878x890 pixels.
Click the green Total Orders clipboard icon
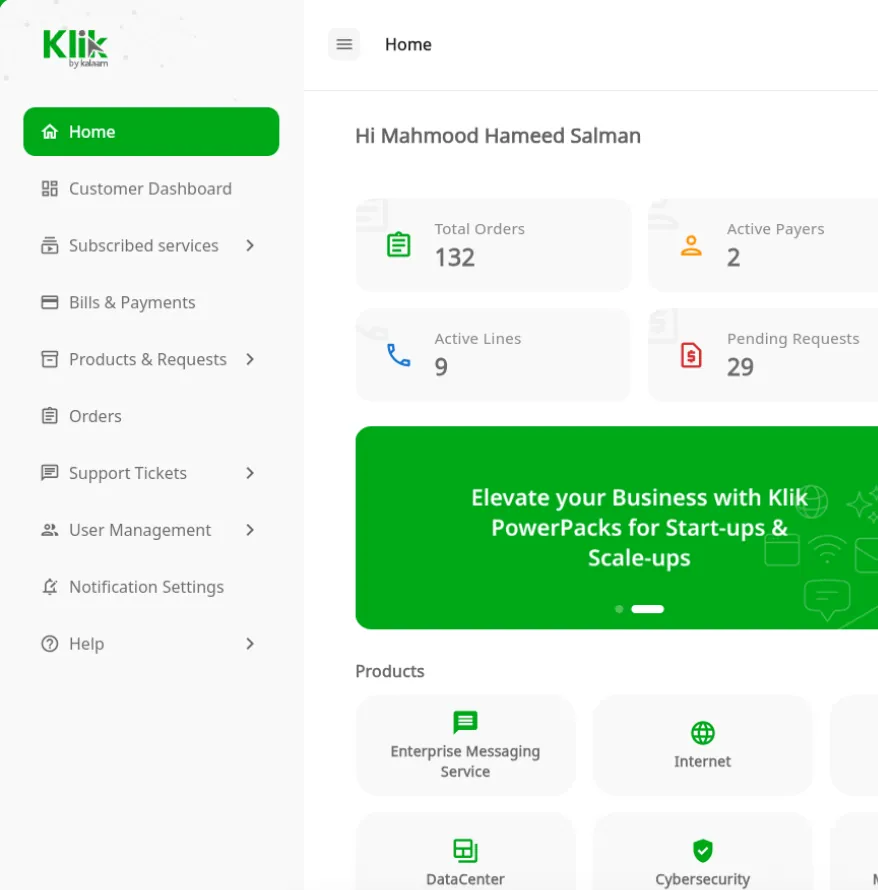click(x=398, y=245)
